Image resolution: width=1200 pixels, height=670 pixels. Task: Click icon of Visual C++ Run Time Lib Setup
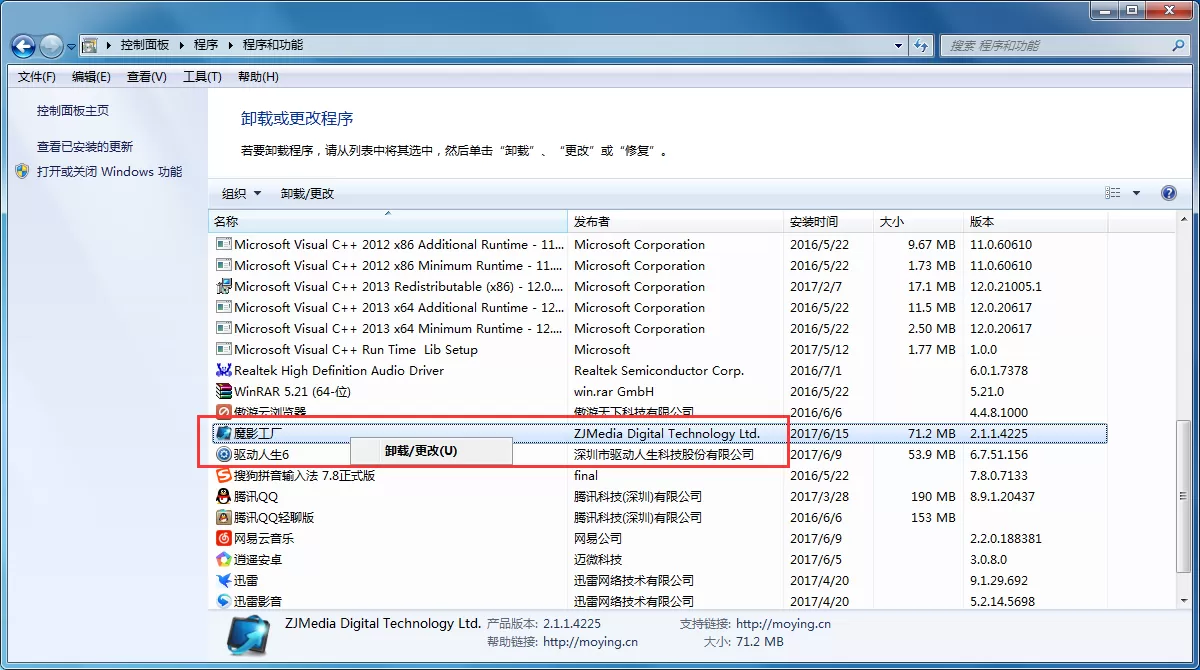pyautogui.click(x=224, y=349)
